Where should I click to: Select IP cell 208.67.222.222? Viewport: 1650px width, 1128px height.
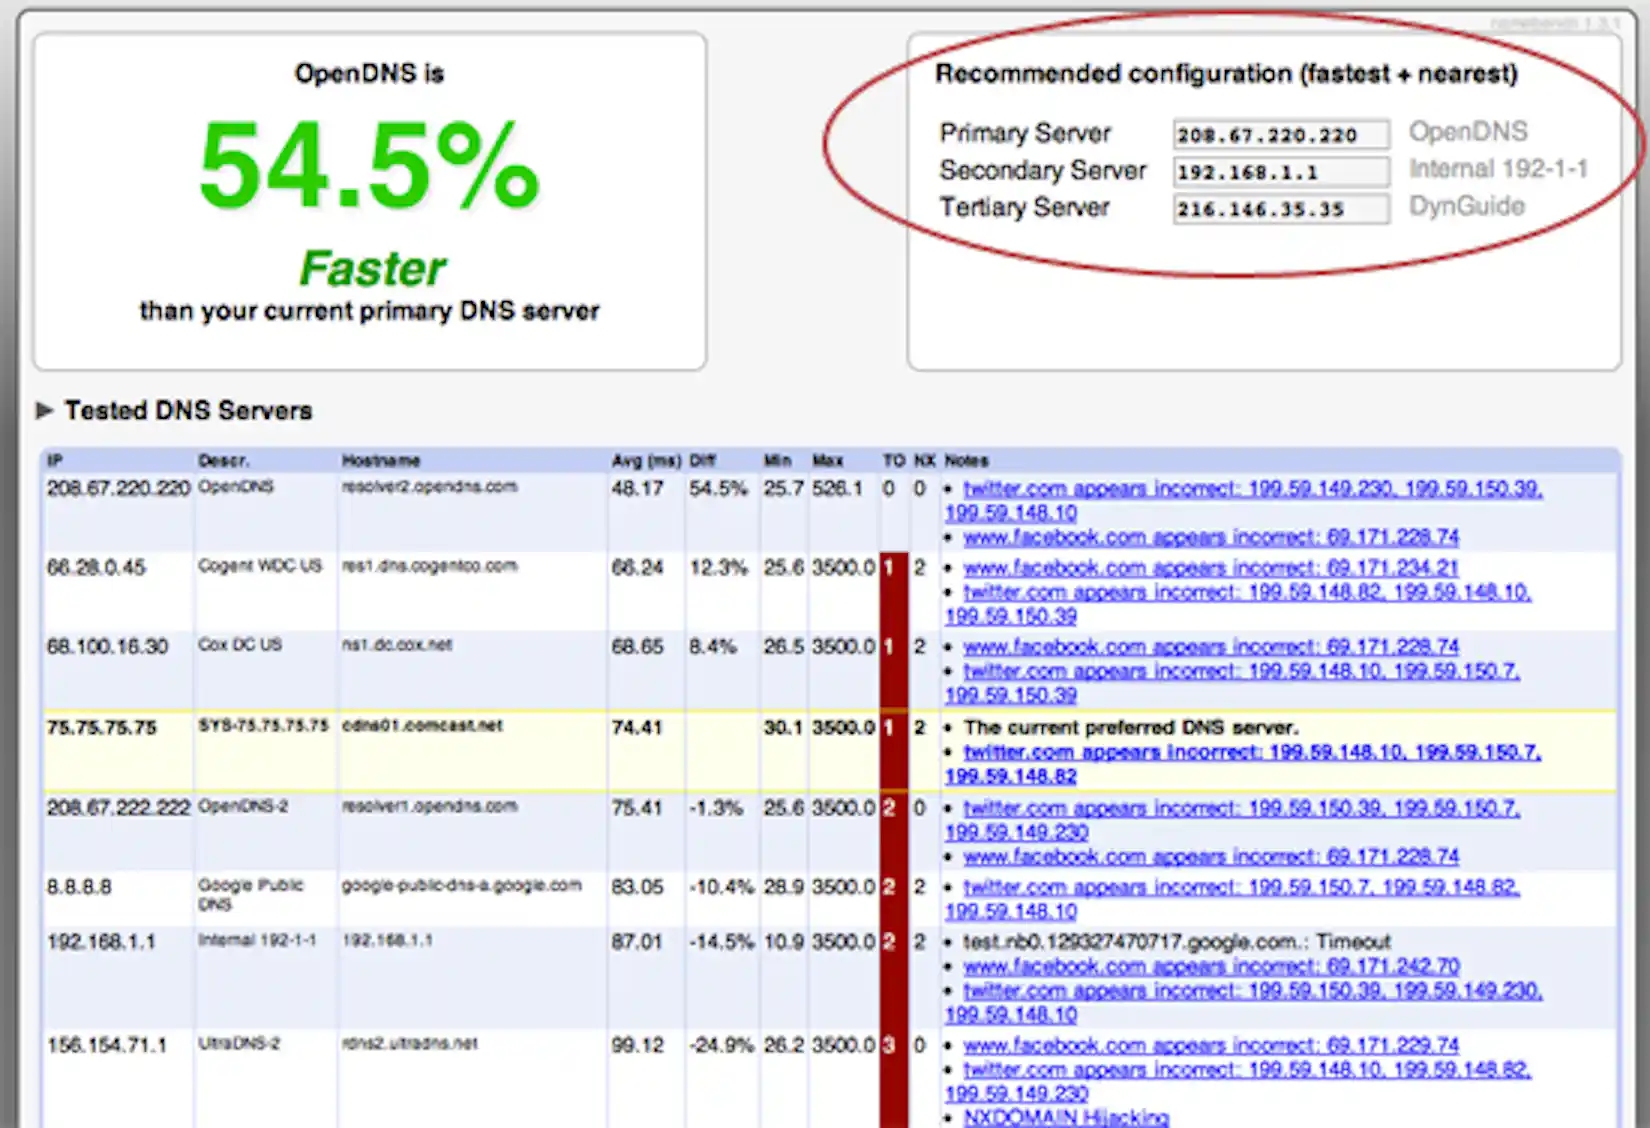point(118,807)
